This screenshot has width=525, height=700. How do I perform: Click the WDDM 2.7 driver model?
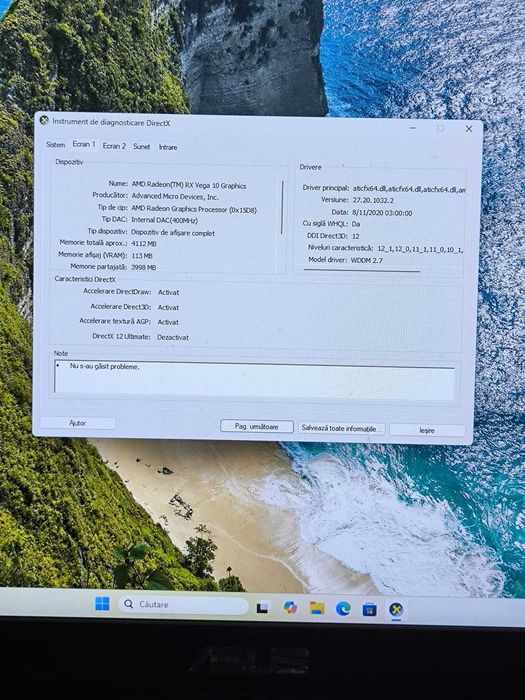tap(367, 260)
